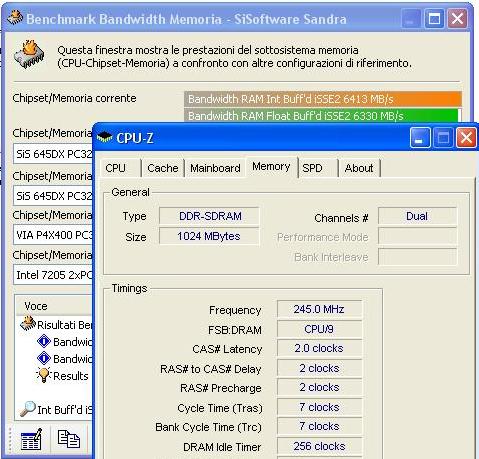Switch to the Cache tab
Viewport: 479px width, 459px height.
coord(163,168)
